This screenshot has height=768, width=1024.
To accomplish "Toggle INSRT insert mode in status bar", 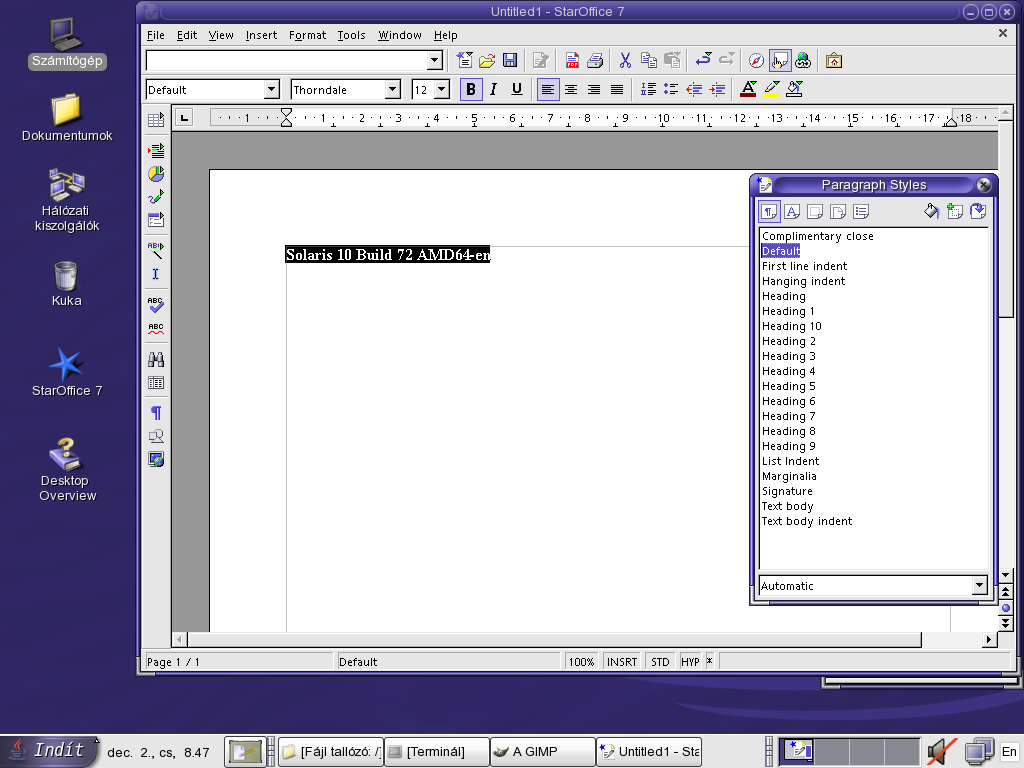I will click(622, 662).
